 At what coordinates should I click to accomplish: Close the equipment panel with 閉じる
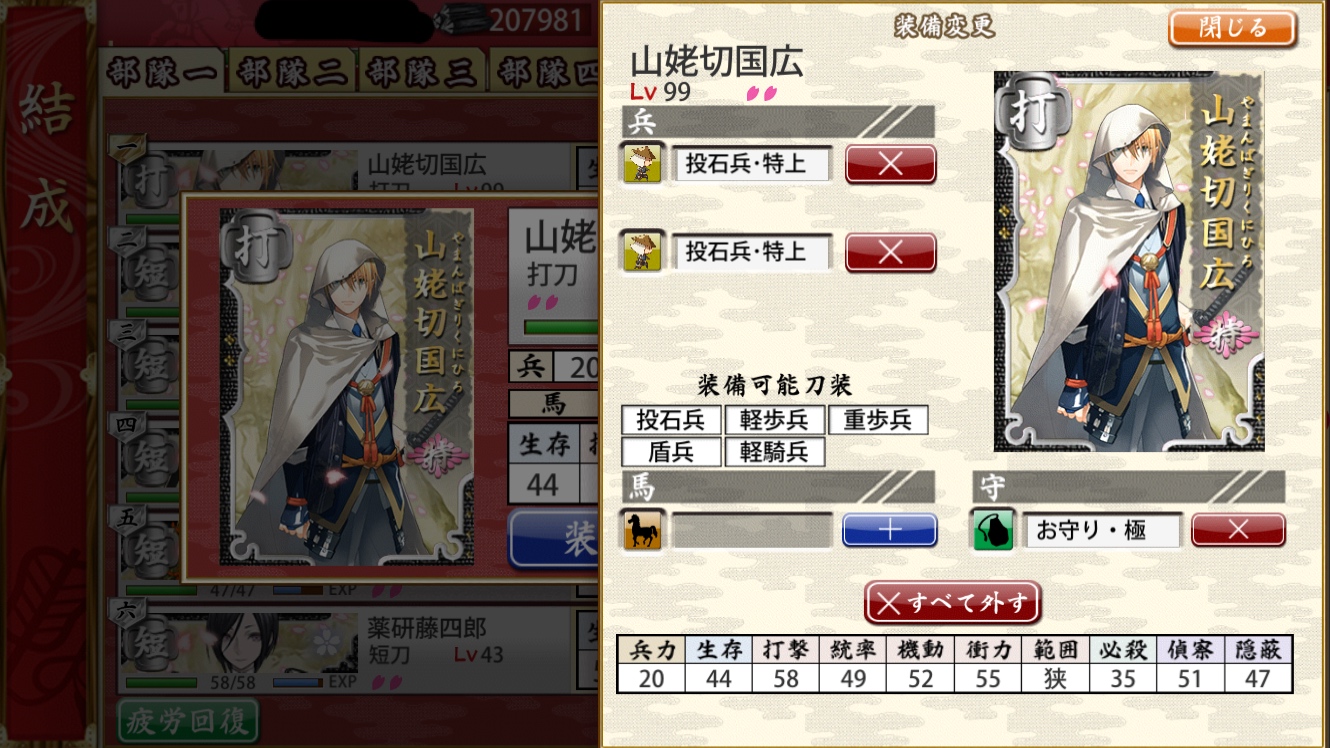pos(1232,28)
